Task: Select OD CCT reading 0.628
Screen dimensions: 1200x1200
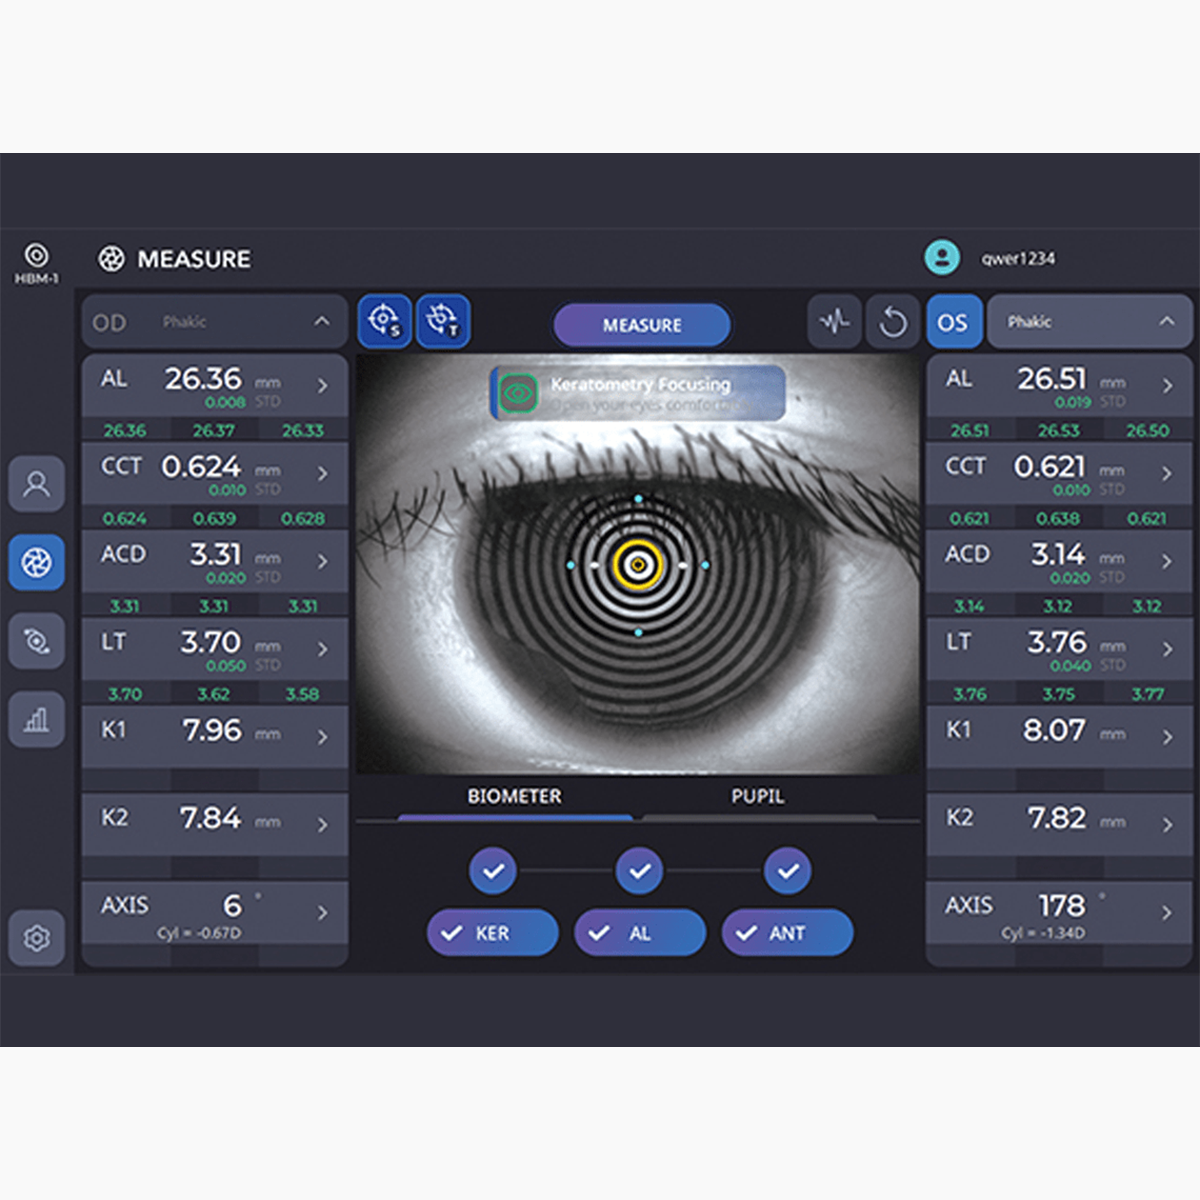Action: pos(303,519)
